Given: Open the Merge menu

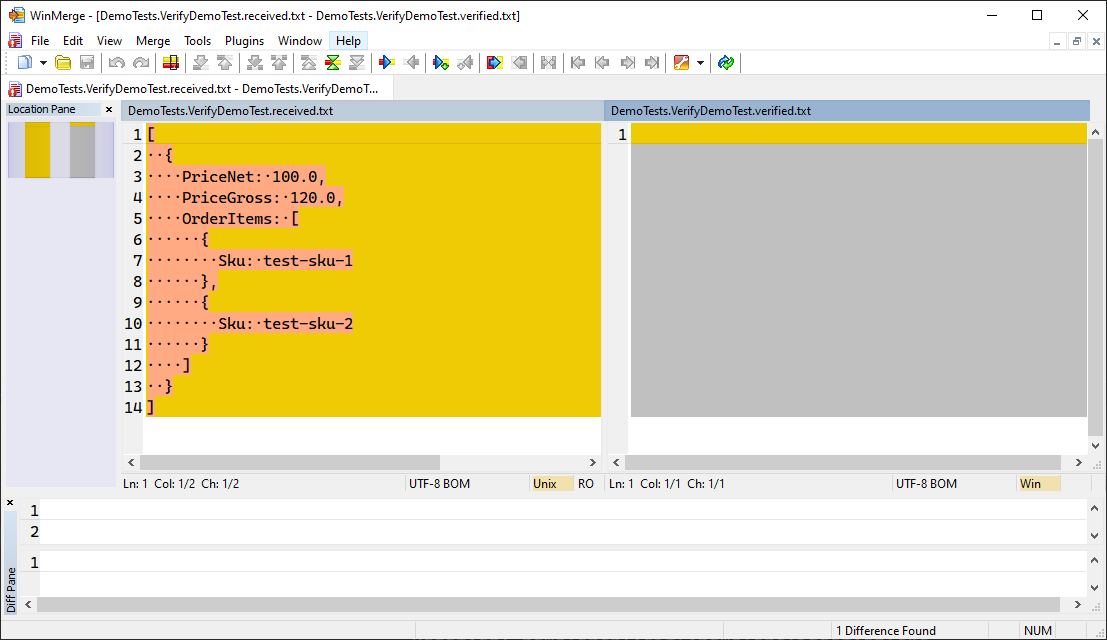Looking at the screenshot, I should click(153, 41).
